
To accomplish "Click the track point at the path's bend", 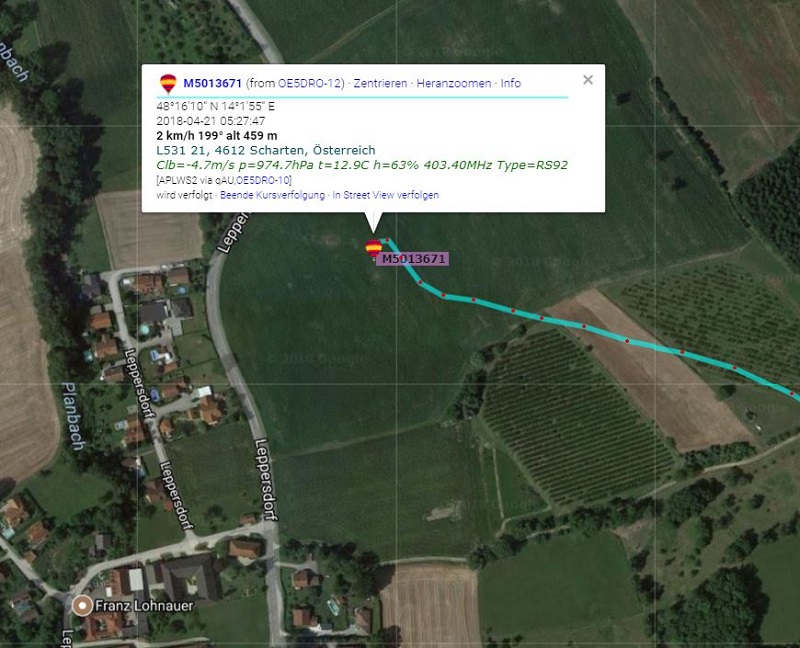I will [x=421, y=282].
